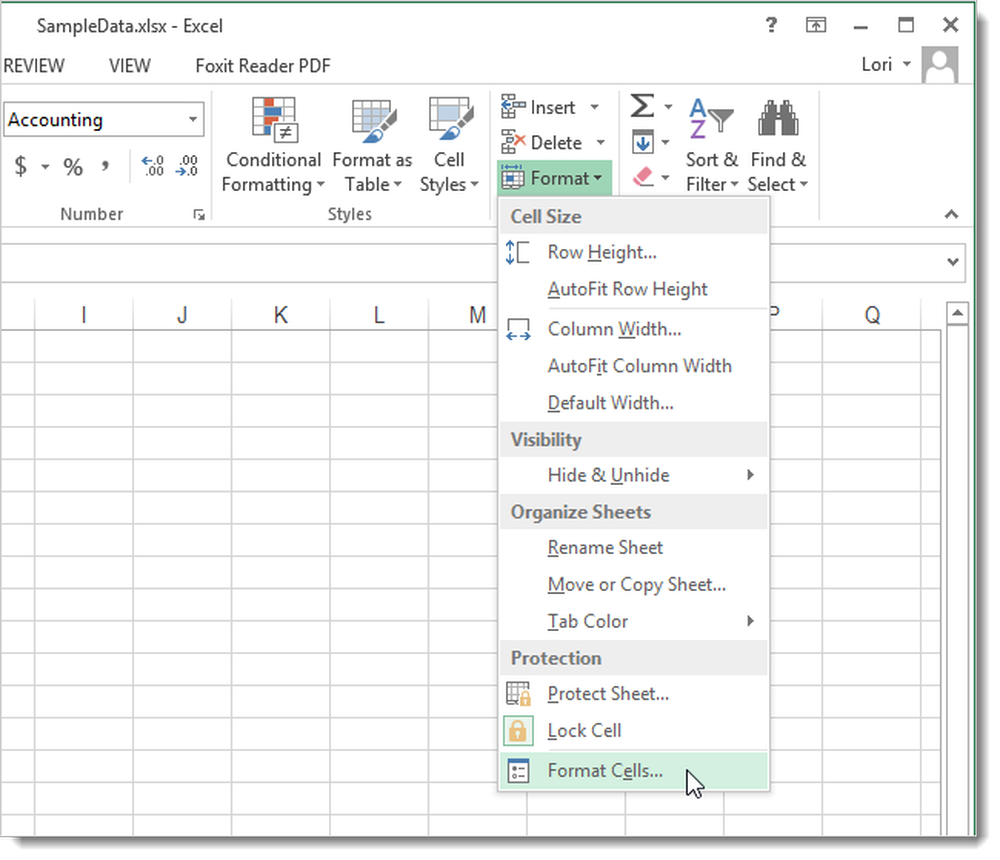Image resolution: width=1000 pixels, height=860 pixels.
Task: Click the Fill down arrow icon
Action: pyautogui.click(x=643, y=142)
